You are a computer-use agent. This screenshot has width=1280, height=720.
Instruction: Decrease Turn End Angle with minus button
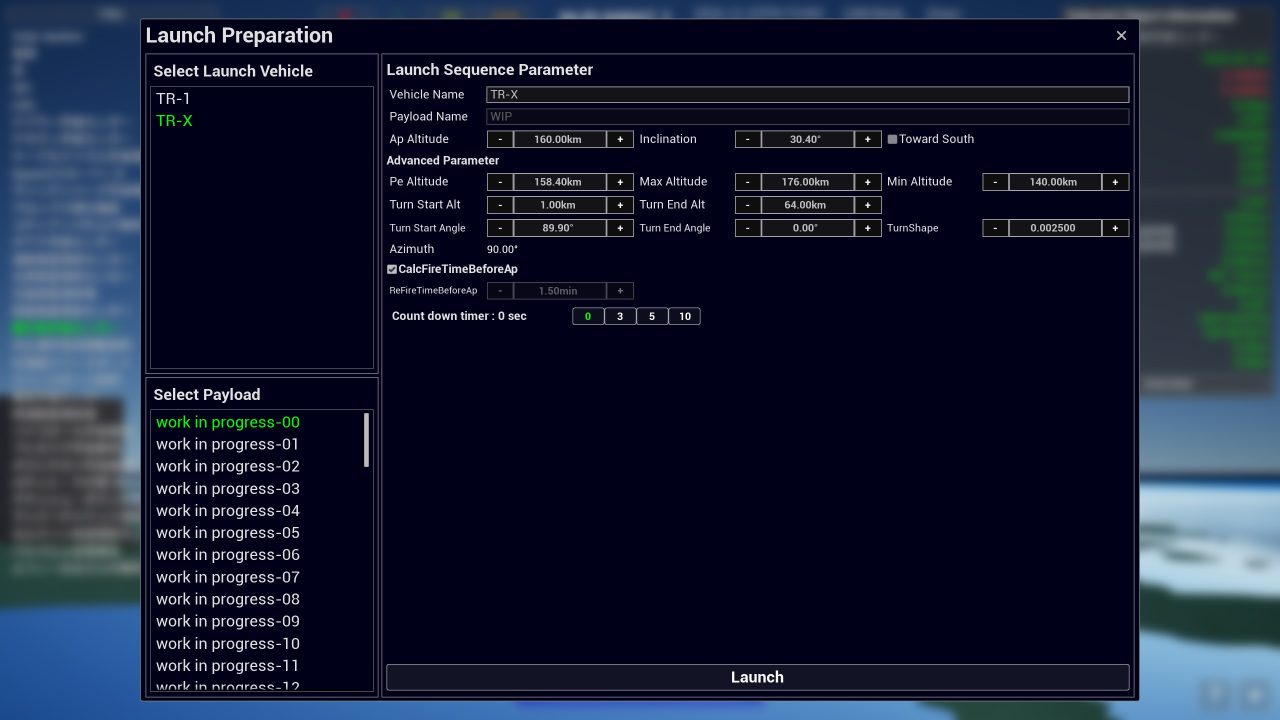pyautogui.click(x=748, y=228)
